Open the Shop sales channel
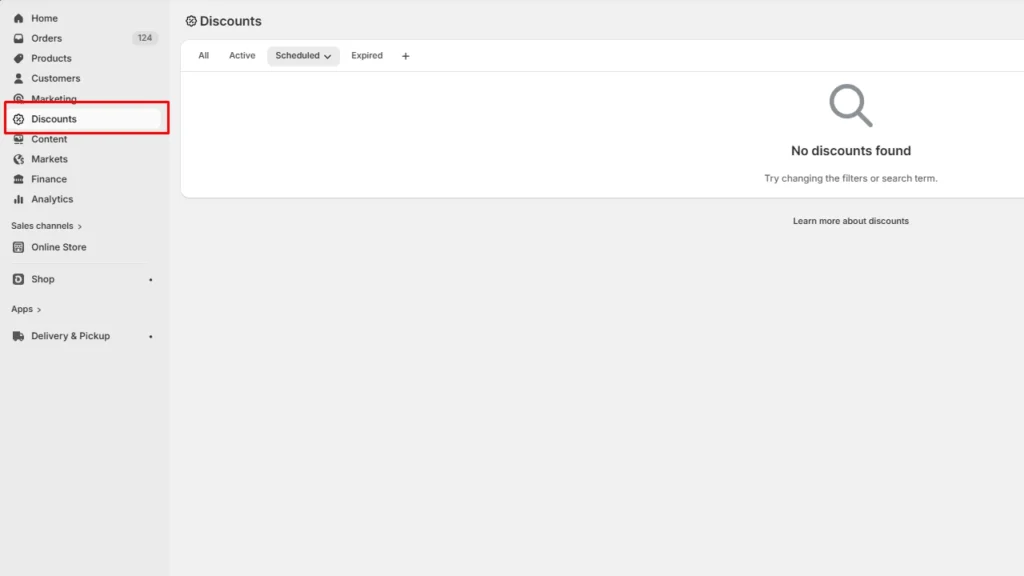 click(43, 279)
